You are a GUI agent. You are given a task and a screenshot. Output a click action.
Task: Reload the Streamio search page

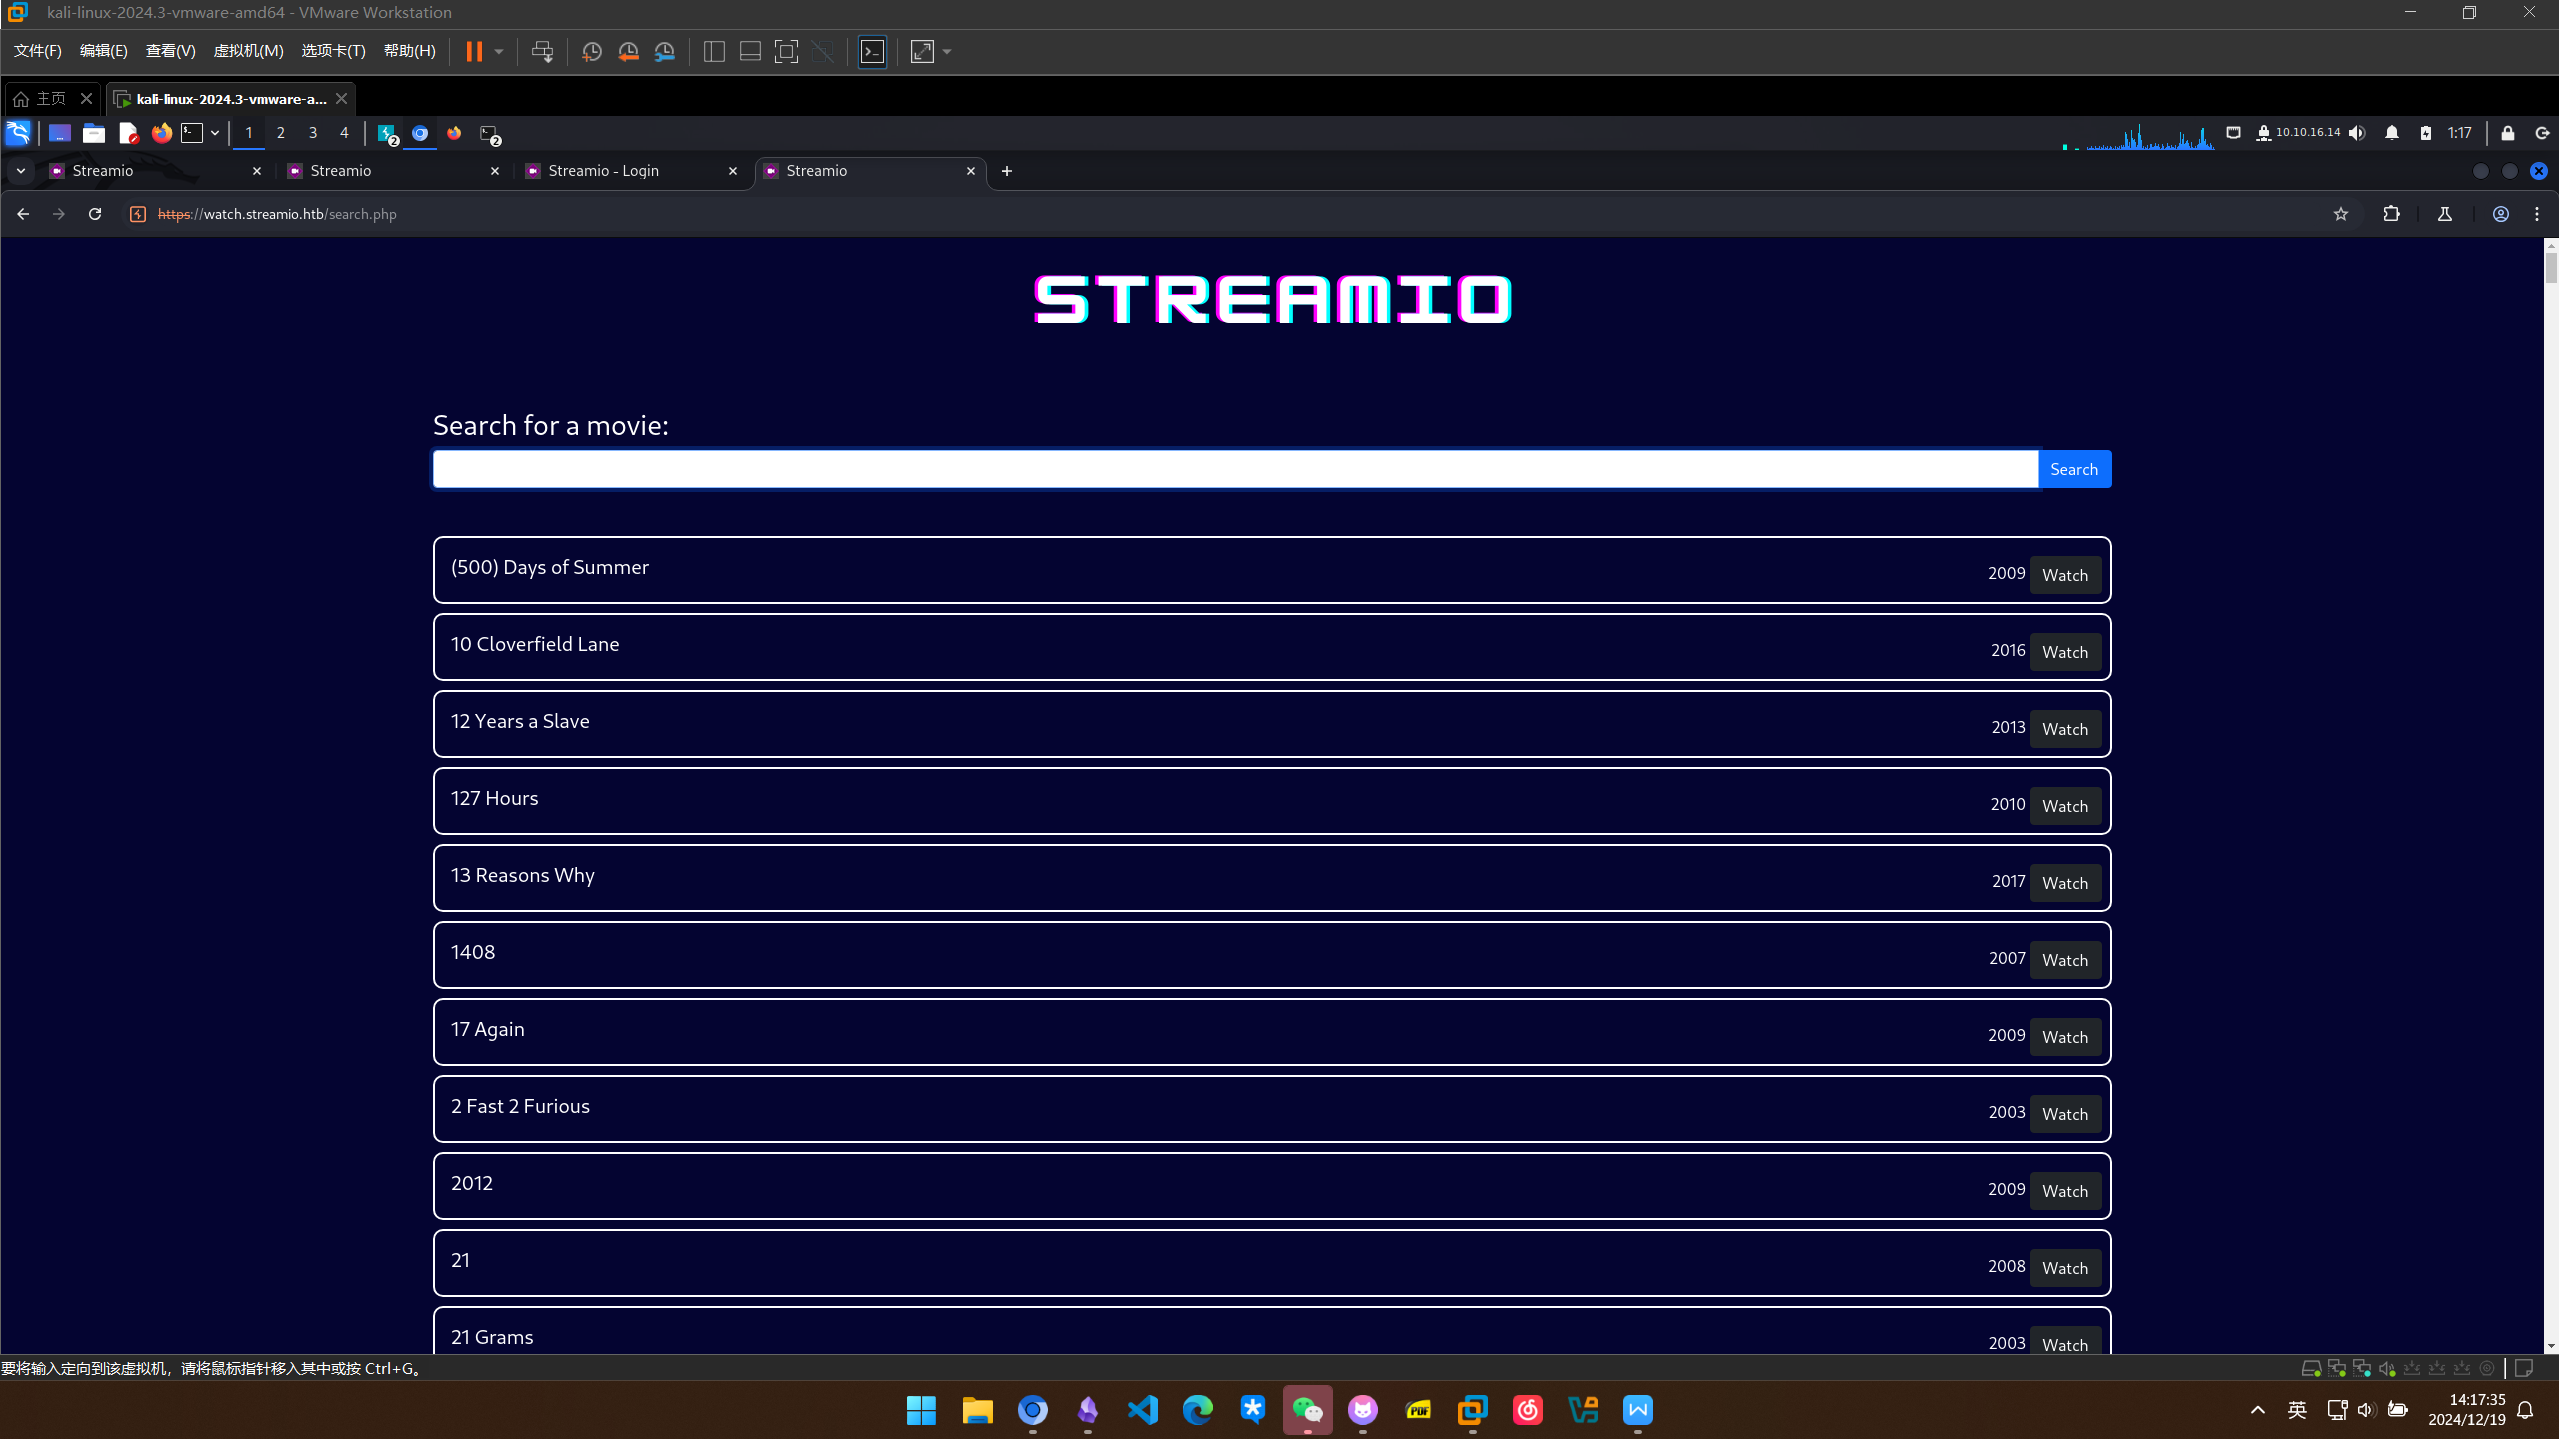(95, 214)
